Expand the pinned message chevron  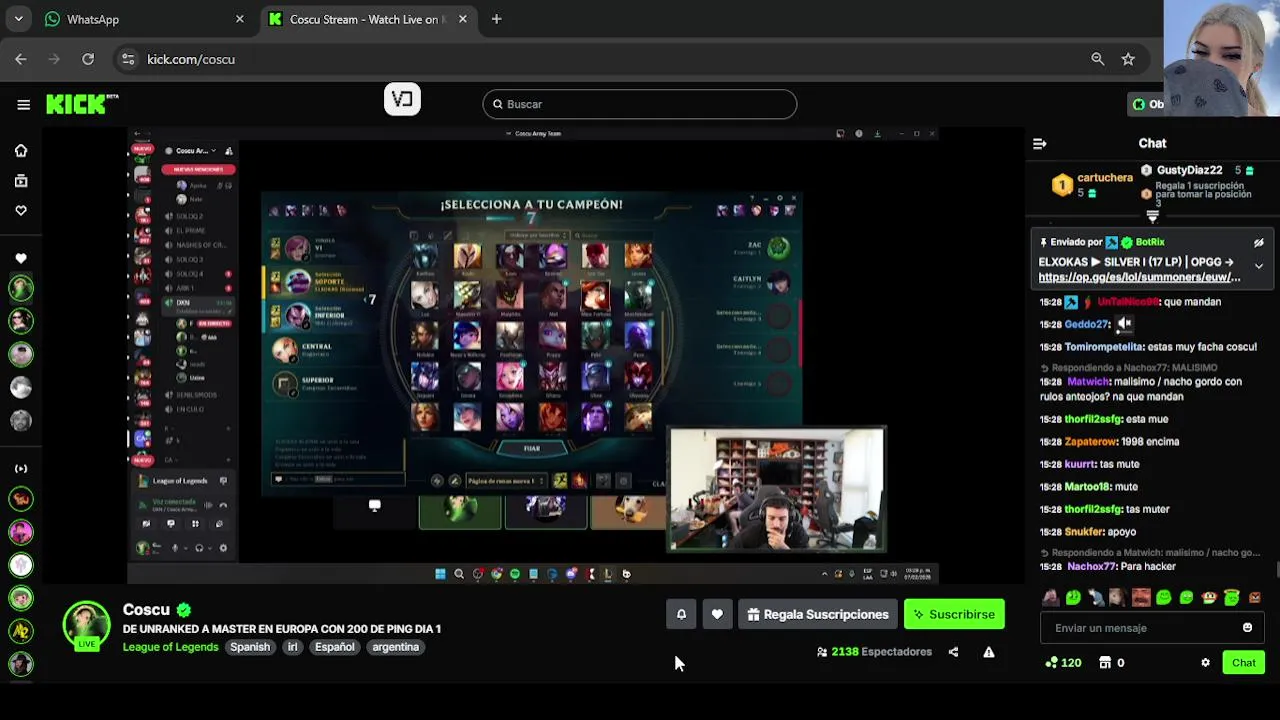(x=1259, y=266)
